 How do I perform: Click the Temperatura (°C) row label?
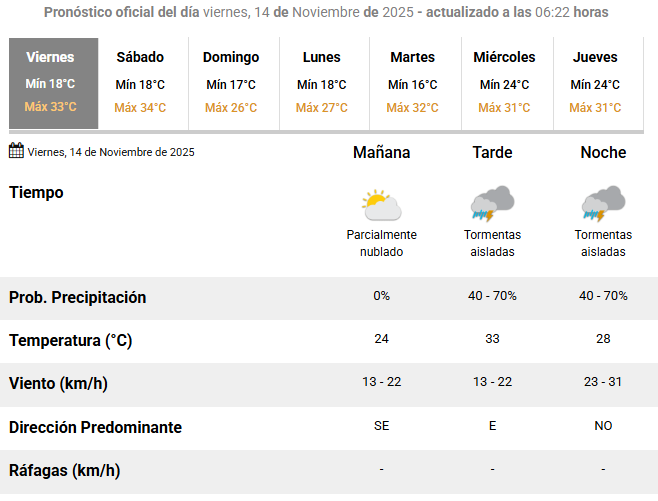pos(71,340)
